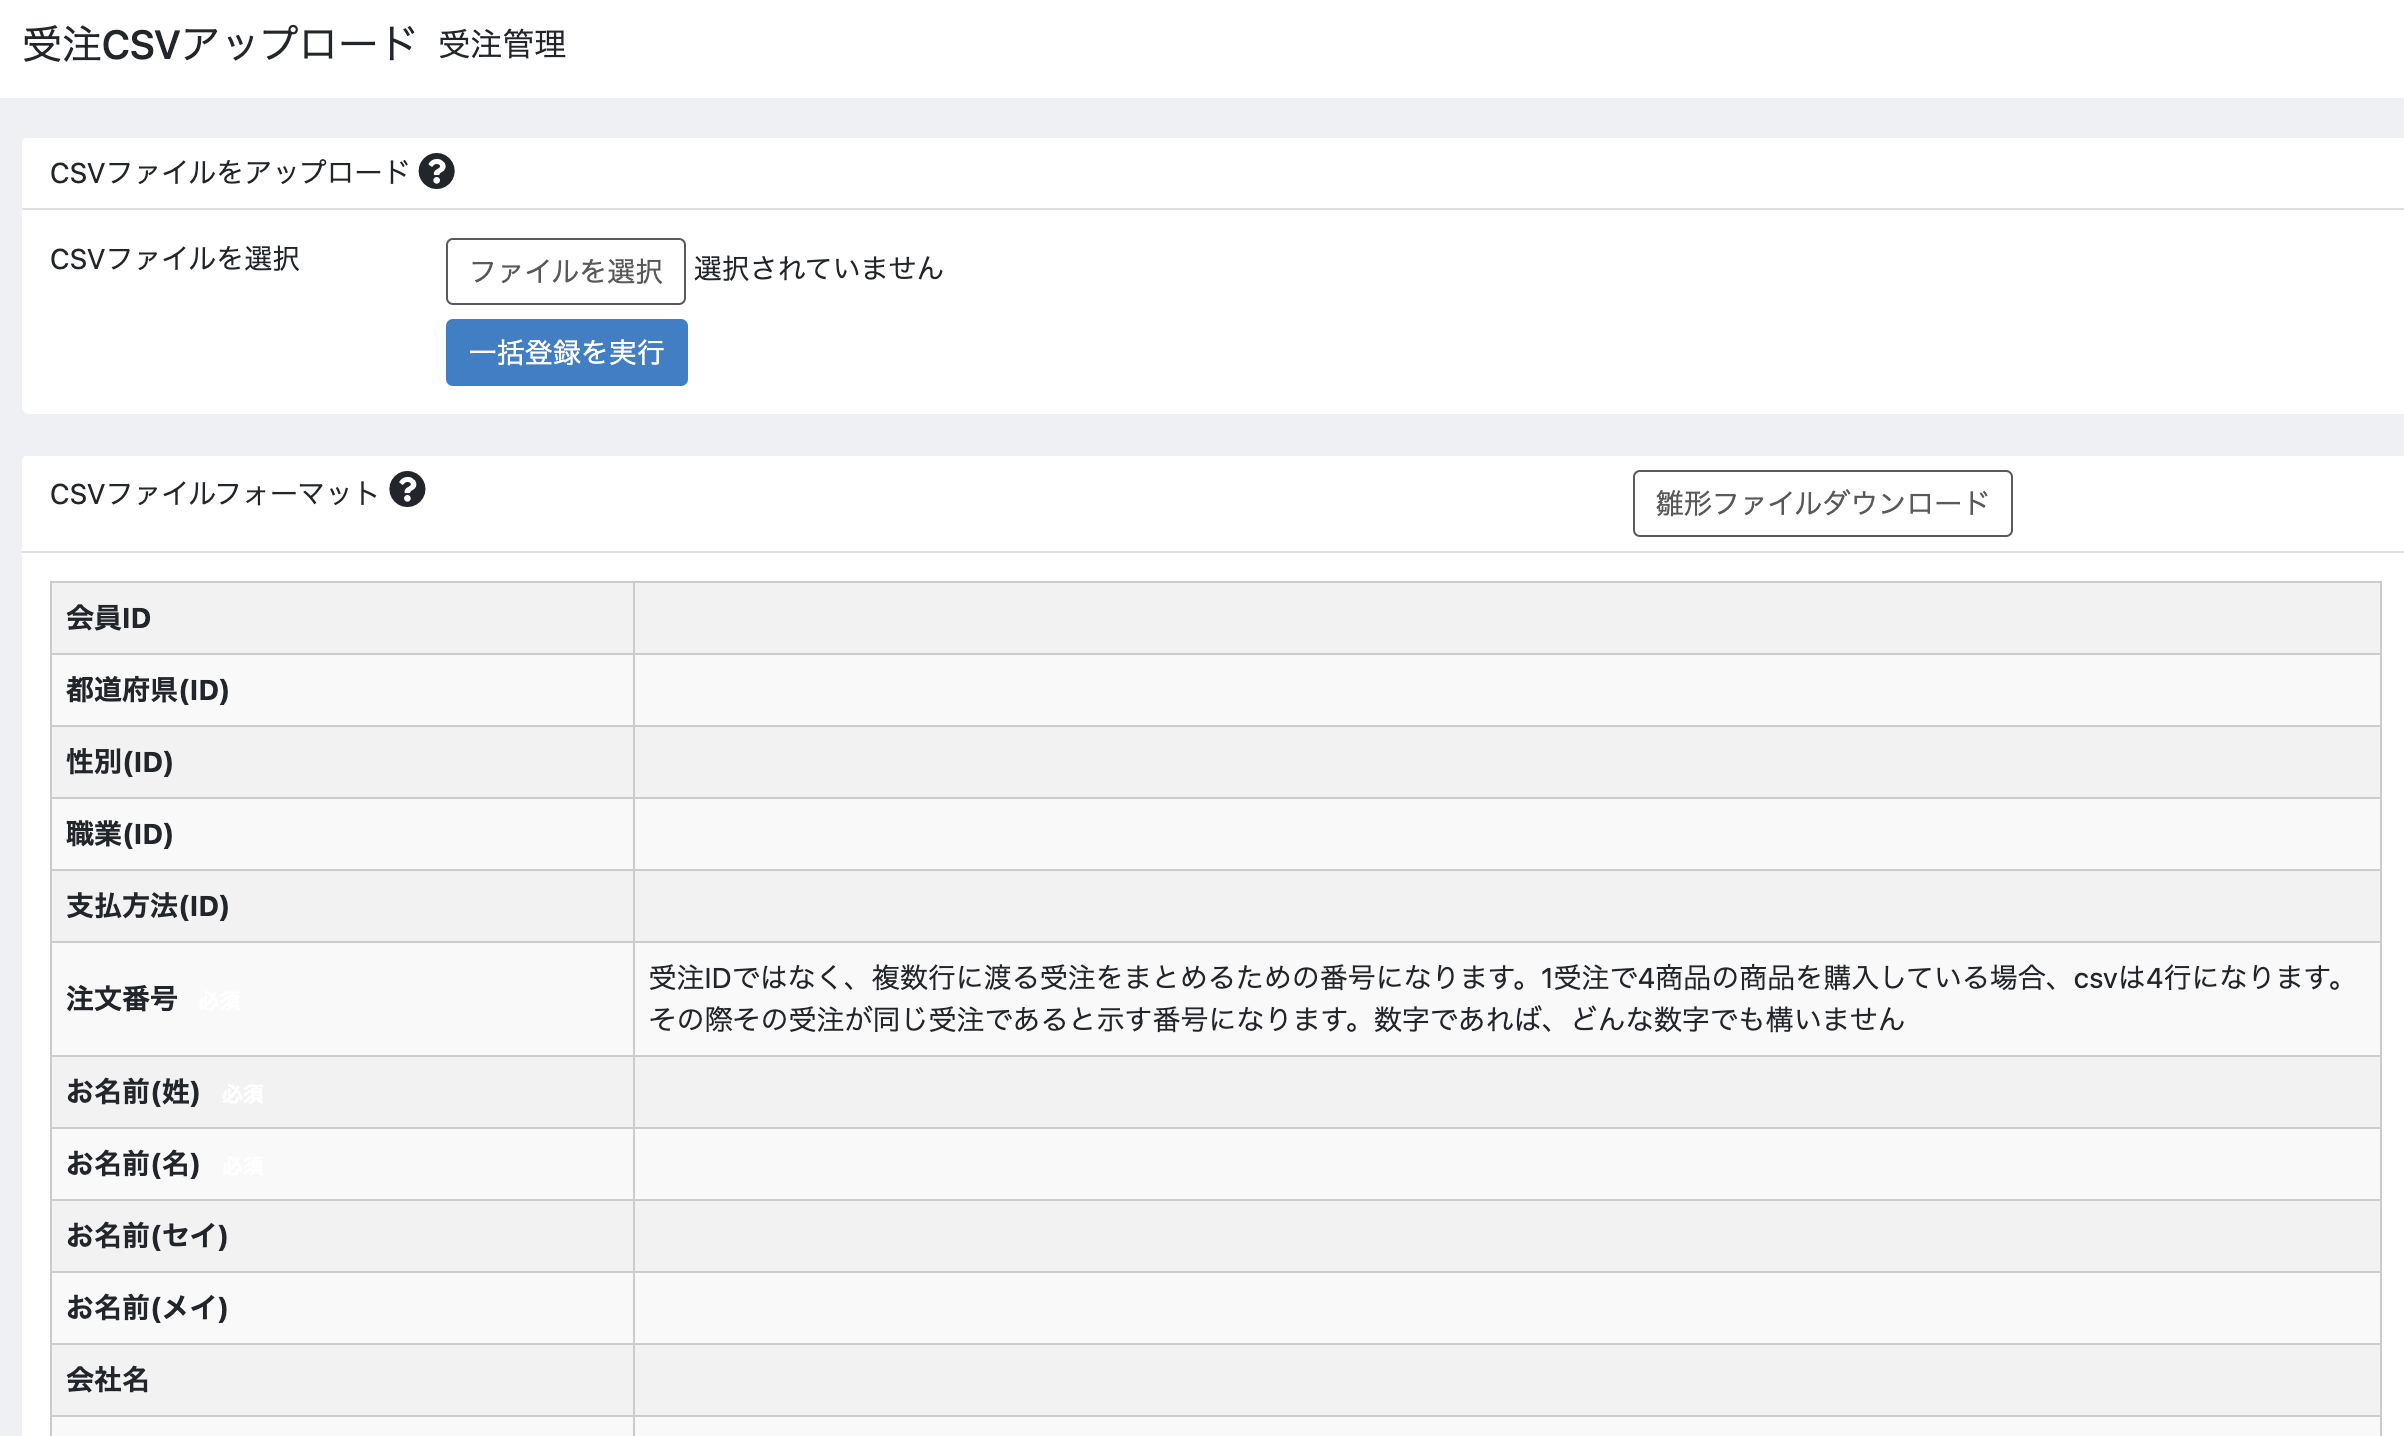
Task: Click the 必須 badge next to お名前(姓)
Action: pyautogui.click(x=242, y=1094)
